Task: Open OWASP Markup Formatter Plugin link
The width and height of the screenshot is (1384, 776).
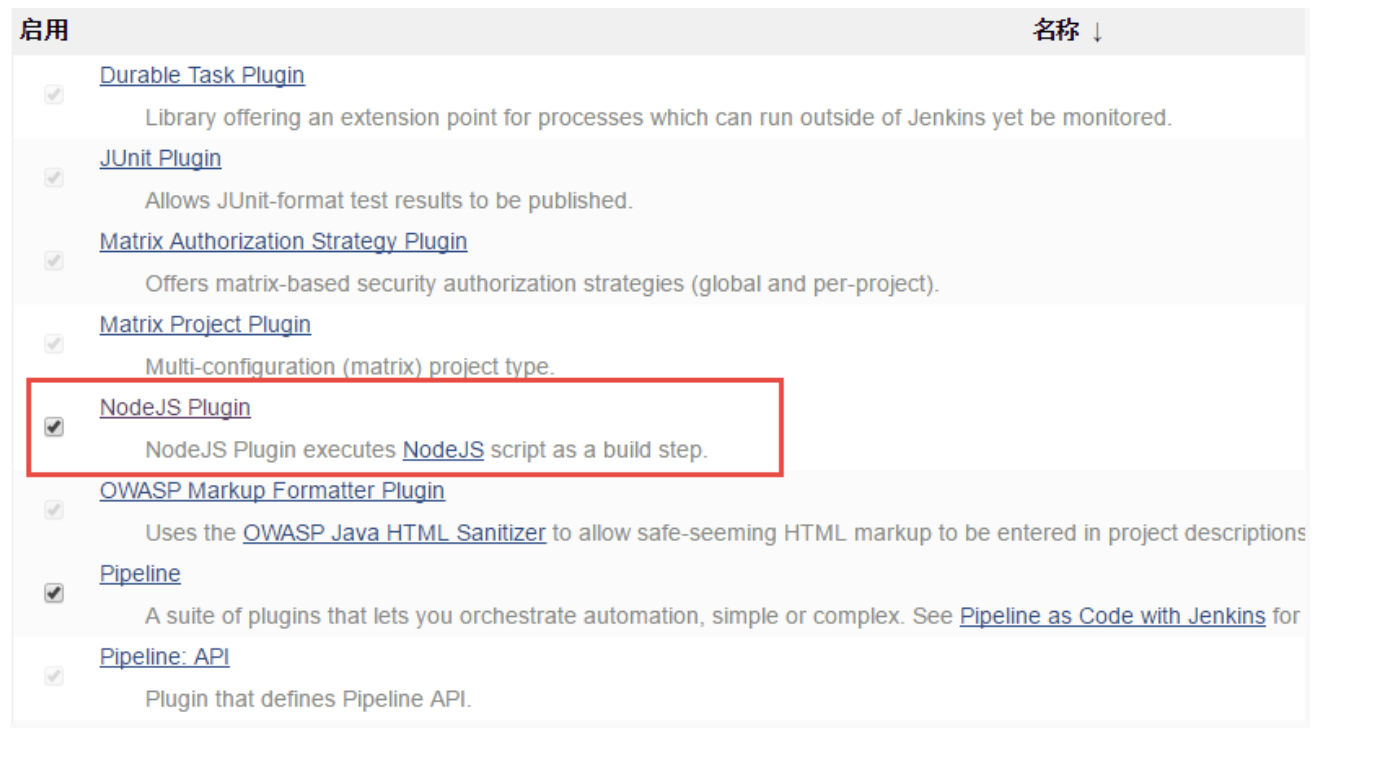Action: tap(272, 491)
